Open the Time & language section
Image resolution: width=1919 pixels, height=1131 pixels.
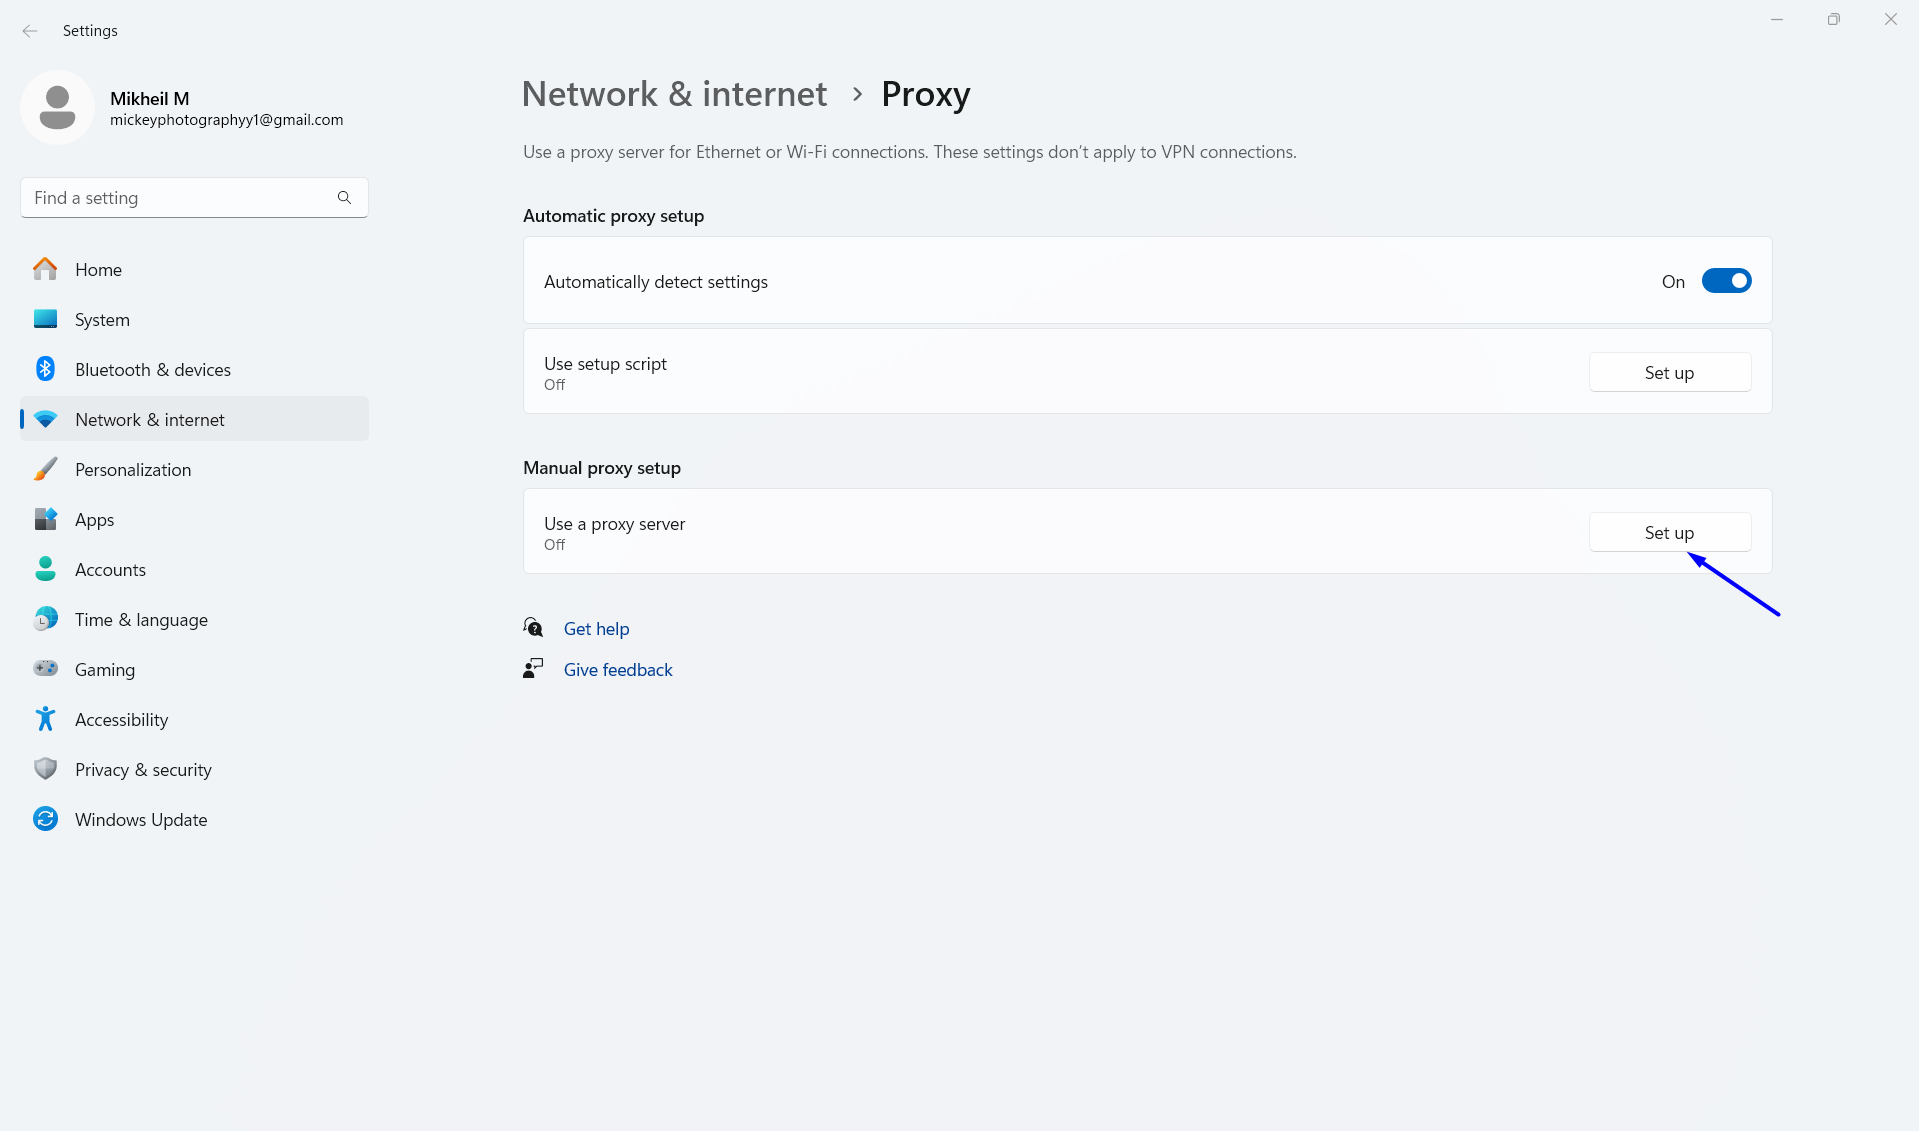141,619
